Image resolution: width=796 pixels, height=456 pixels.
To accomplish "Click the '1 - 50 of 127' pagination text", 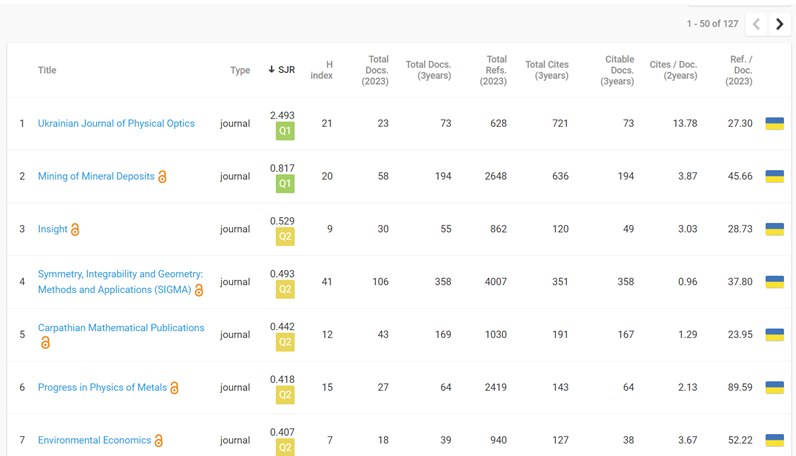I will (712, 24).
